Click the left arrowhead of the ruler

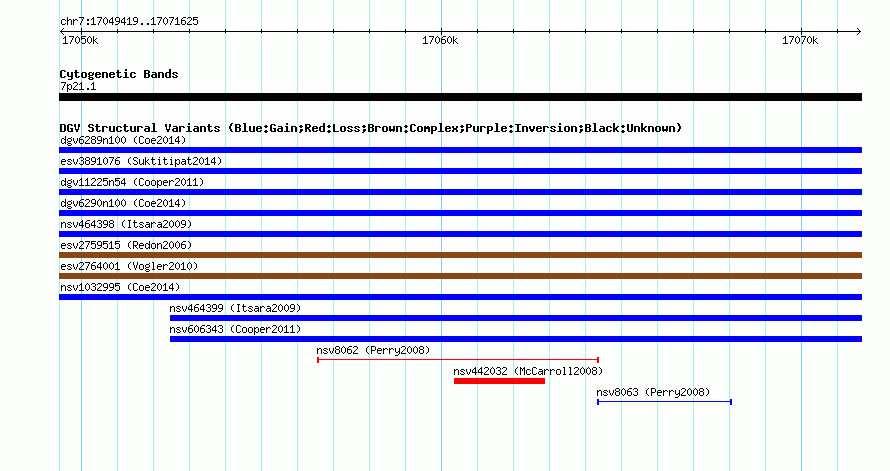click(62, 32)
